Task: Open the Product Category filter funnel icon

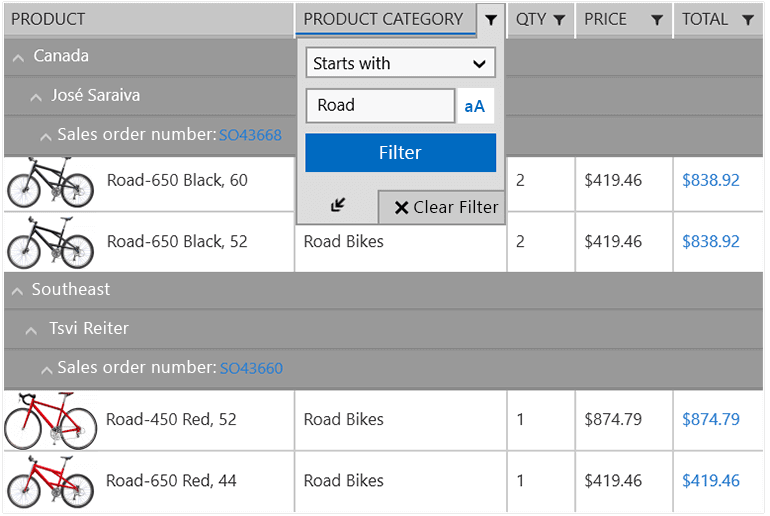Action: 490,20
